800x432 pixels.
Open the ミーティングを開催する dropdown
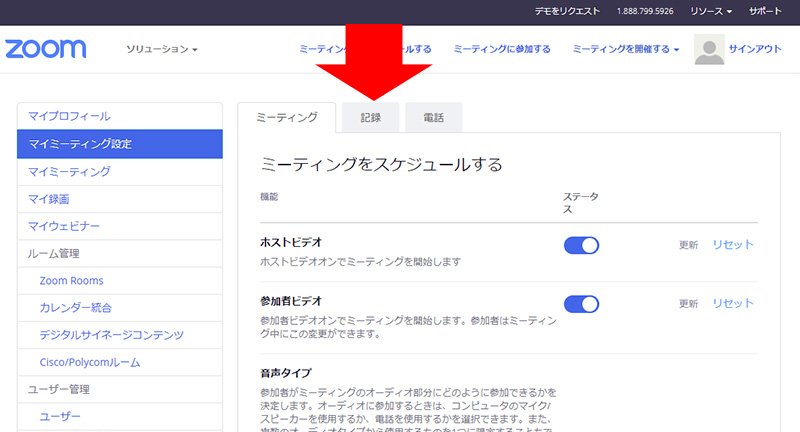tap(625, 49)
